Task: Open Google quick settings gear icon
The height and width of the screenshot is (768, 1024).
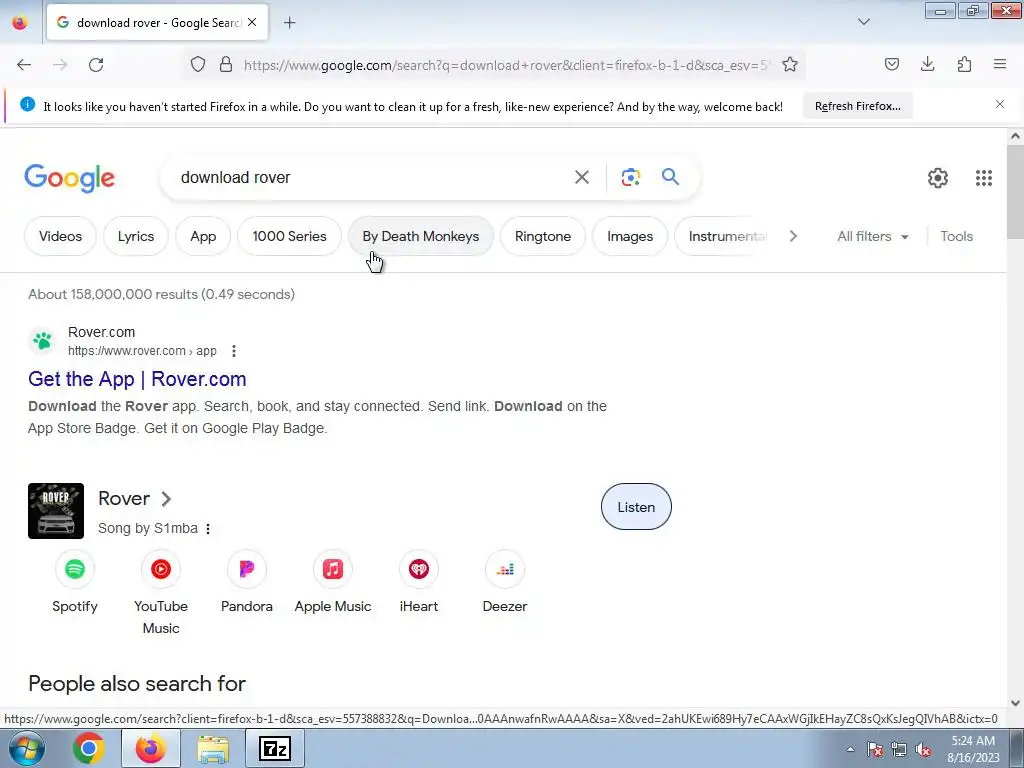Action: click(938, 178)
